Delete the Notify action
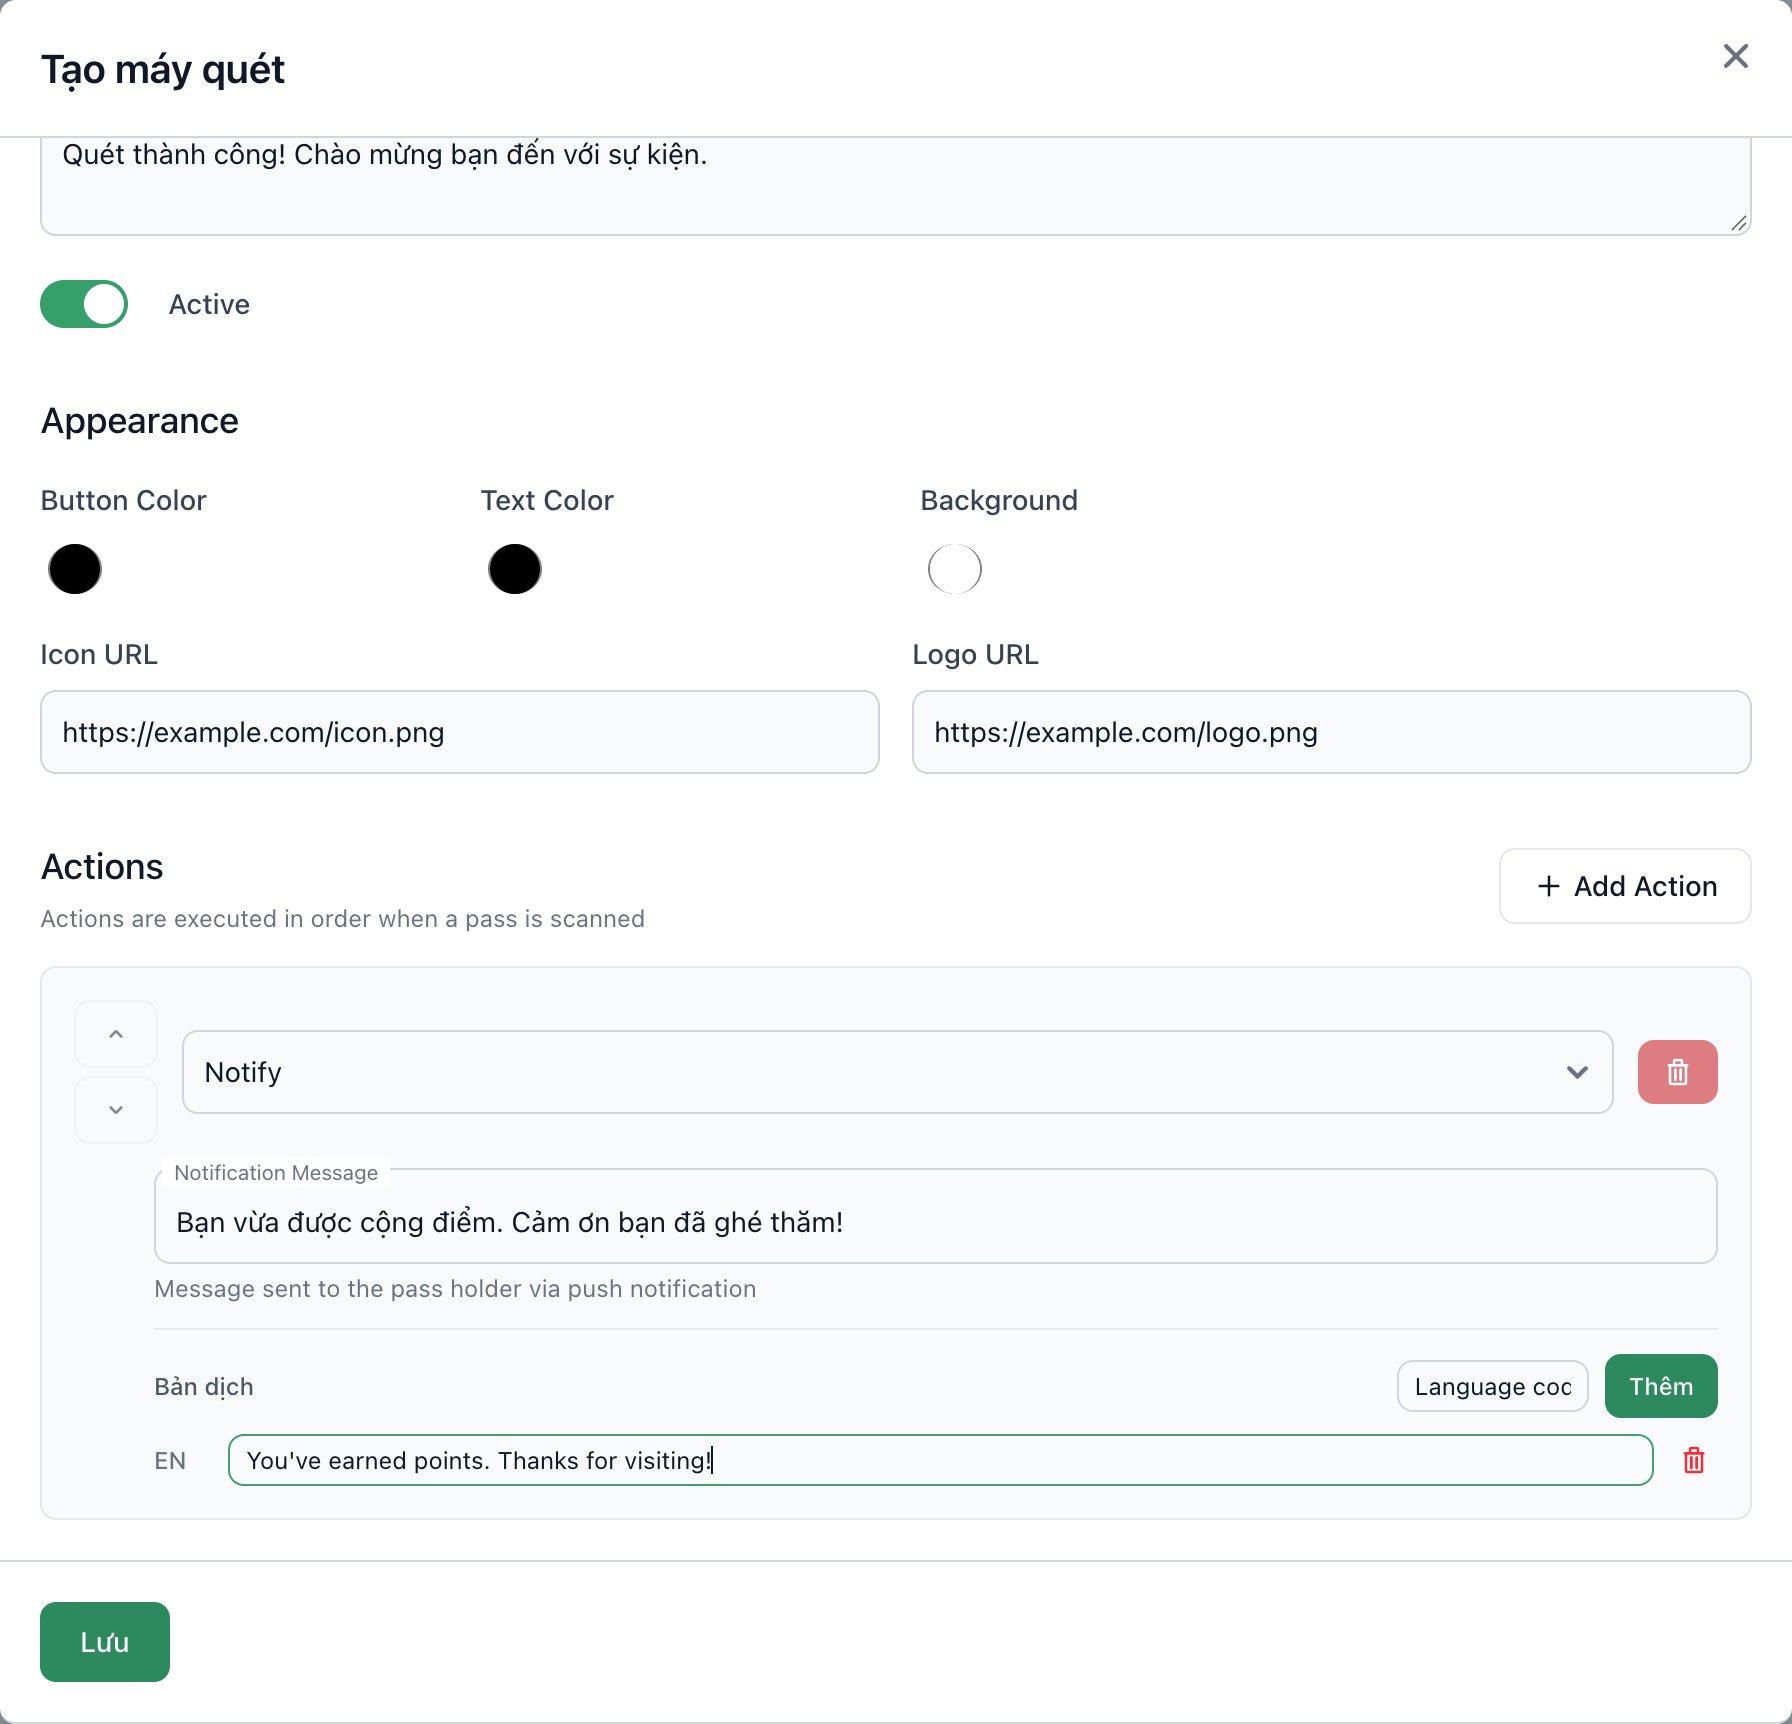The image size is (1792, 1724). pos(1678,1072)
